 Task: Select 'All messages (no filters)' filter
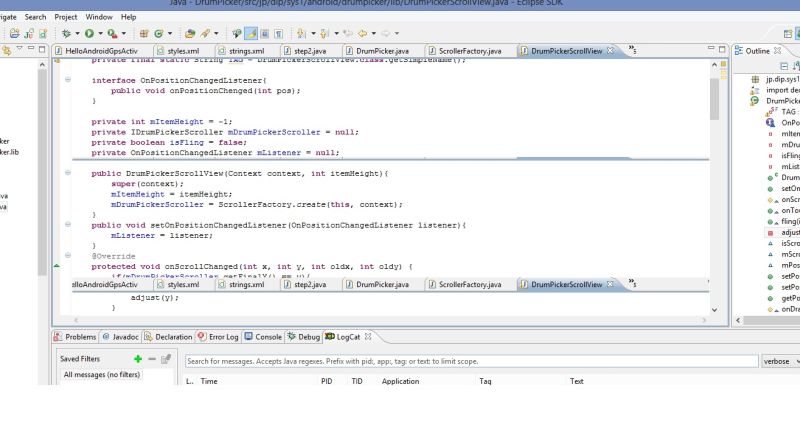click(102, 375)
